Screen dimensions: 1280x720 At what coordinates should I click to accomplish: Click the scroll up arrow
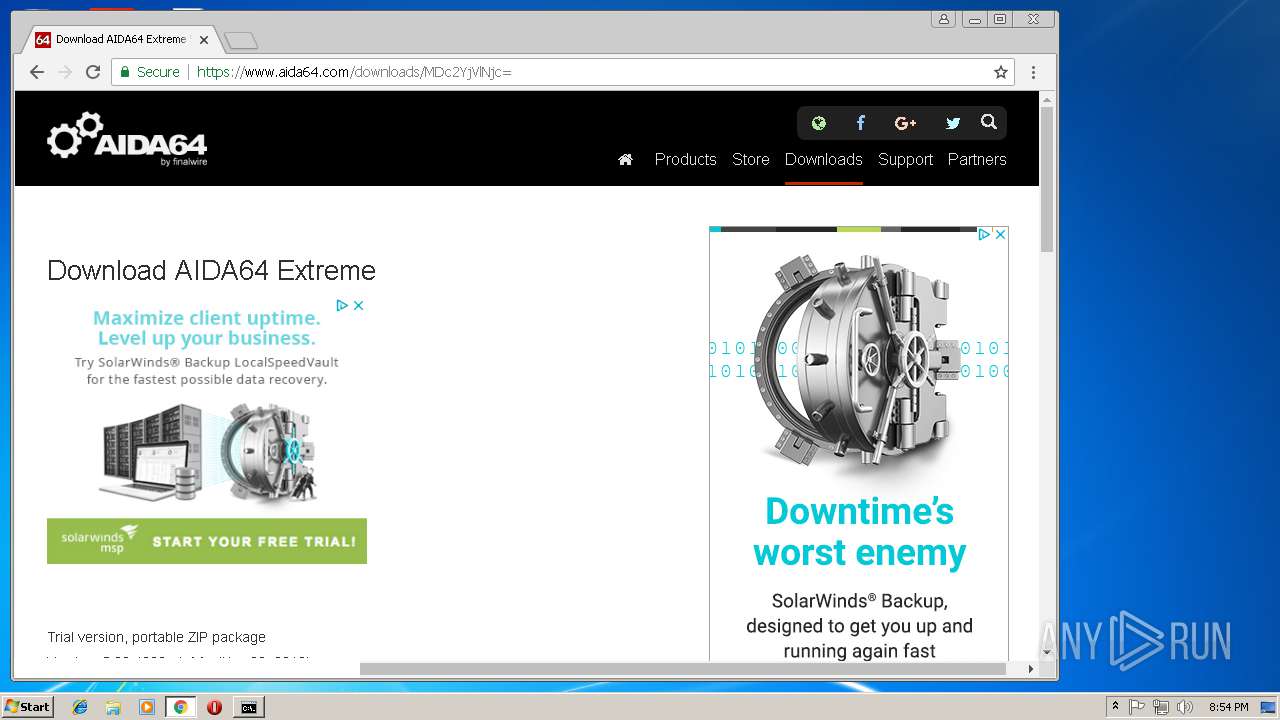click(x=1047, y=99)
